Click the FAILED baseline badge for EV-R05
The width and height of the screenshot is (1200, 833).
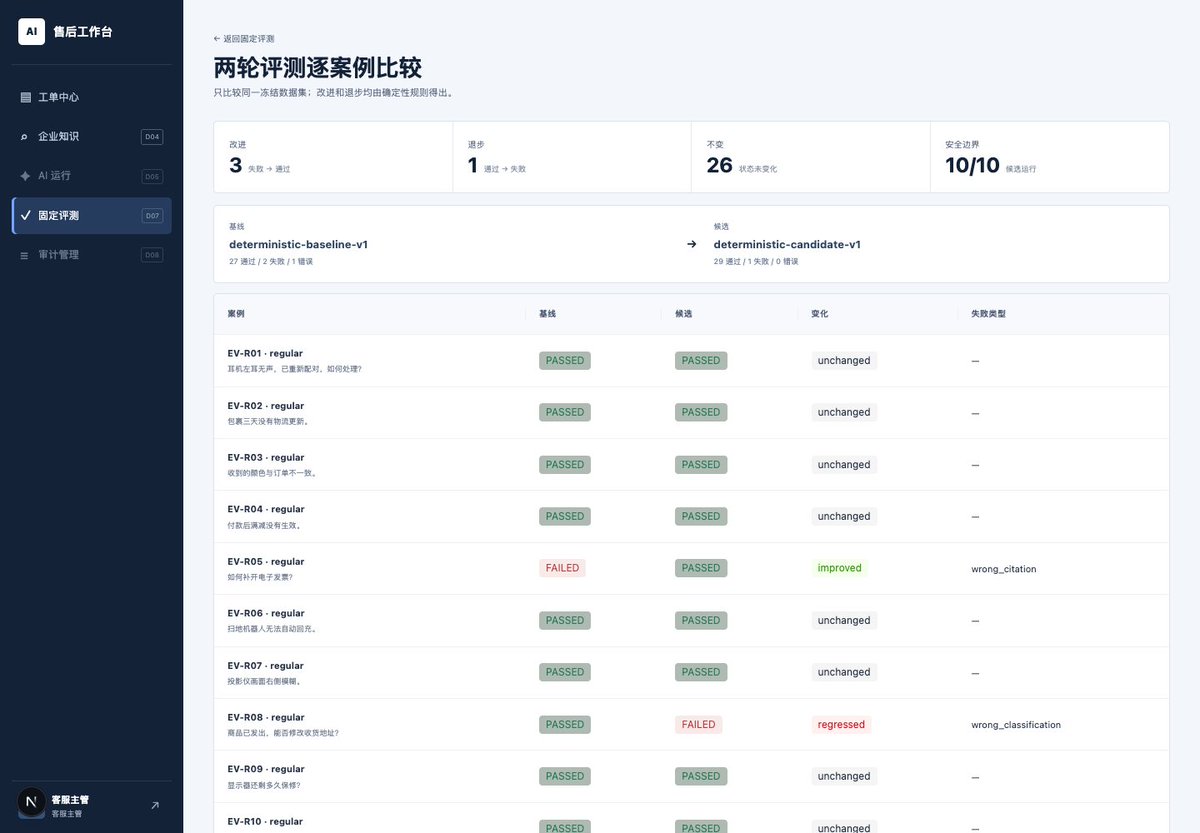[x=562, y=568]
